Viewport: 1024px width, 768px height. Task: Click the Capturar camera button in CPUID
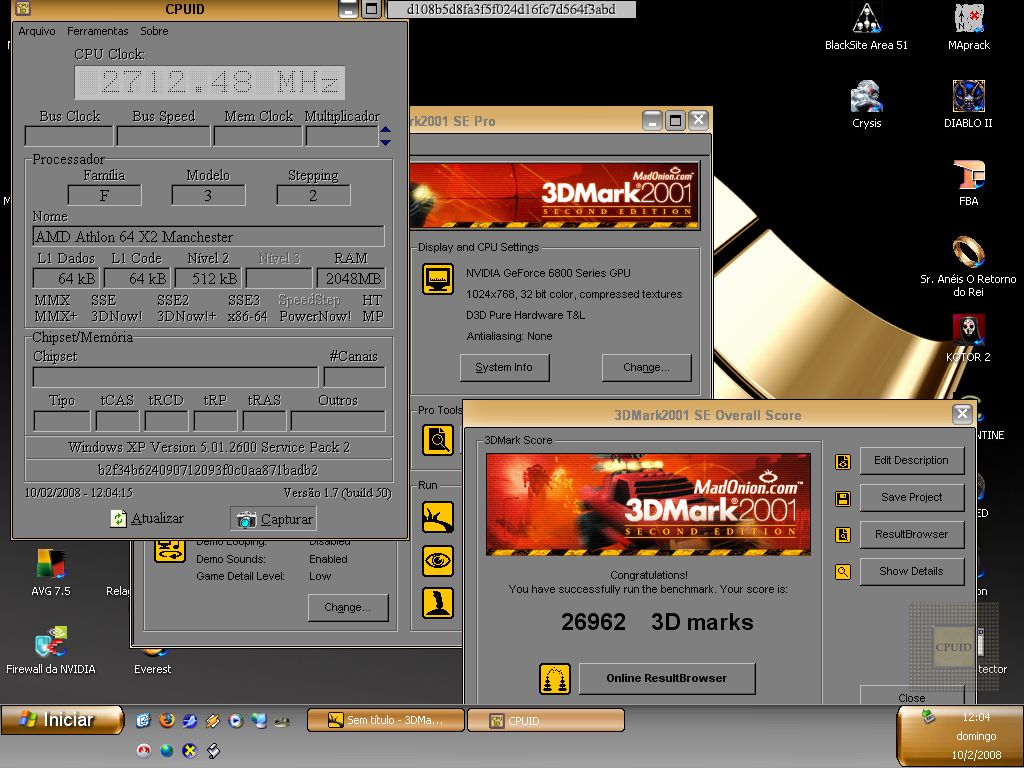pos(274,519)
